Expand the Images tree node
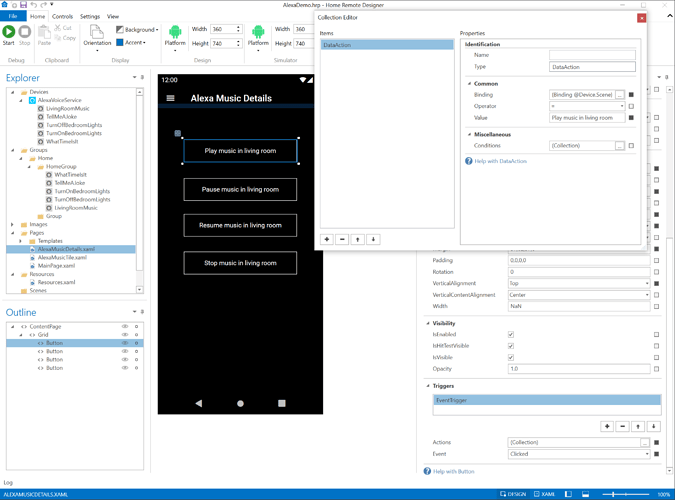 (x=12, y=224)
